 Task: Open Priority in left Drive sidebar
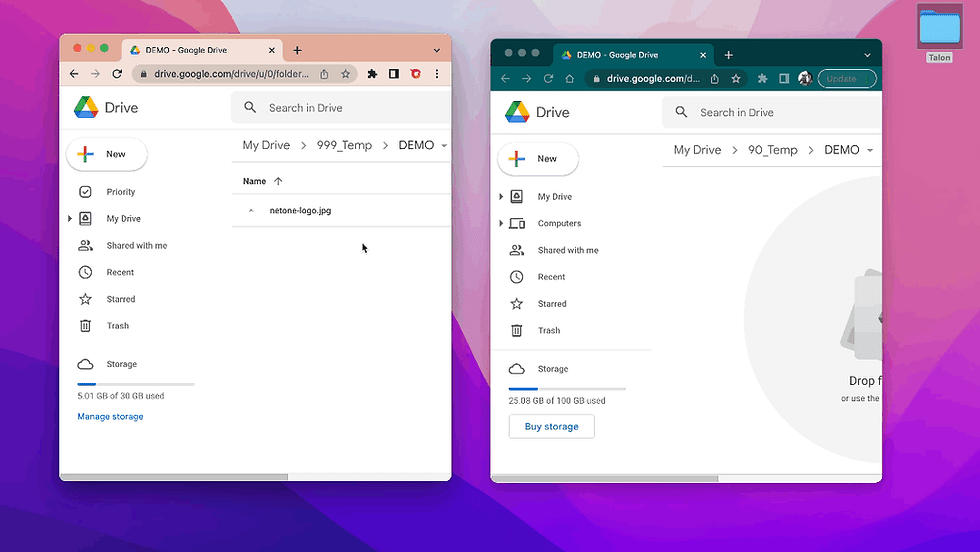coord(121,192)
